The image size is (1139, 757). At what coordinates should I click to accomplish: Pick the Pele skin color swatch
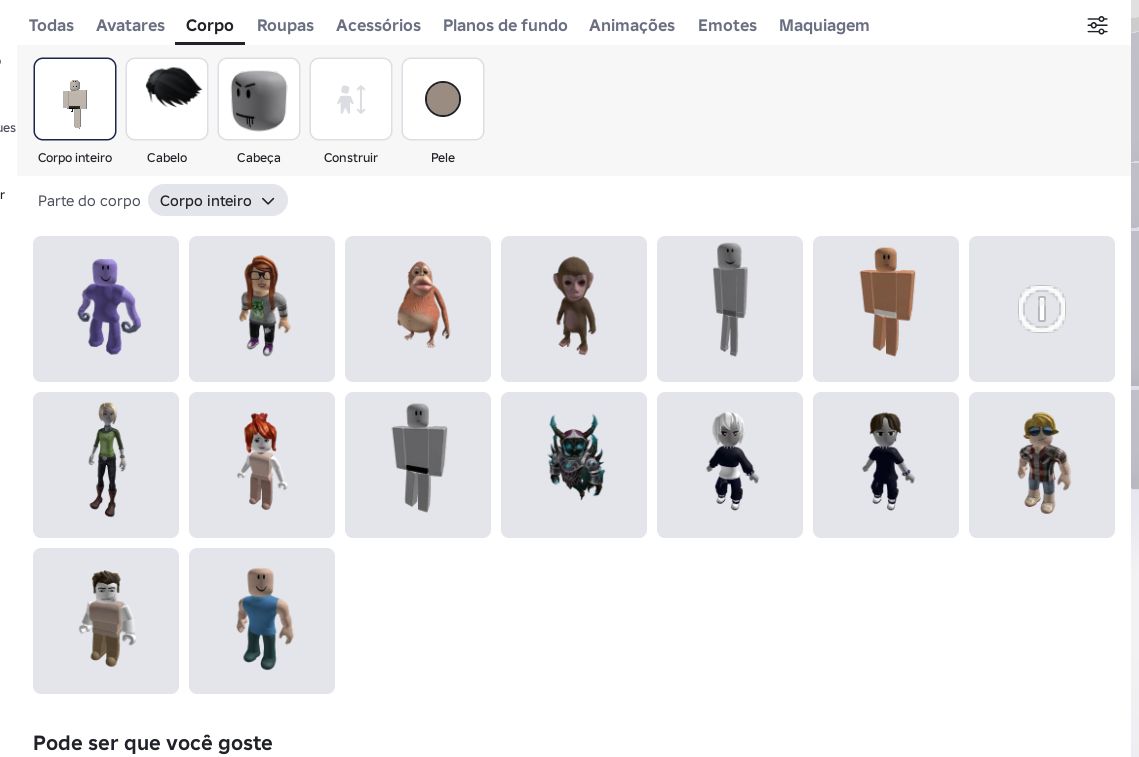[443, 99]
